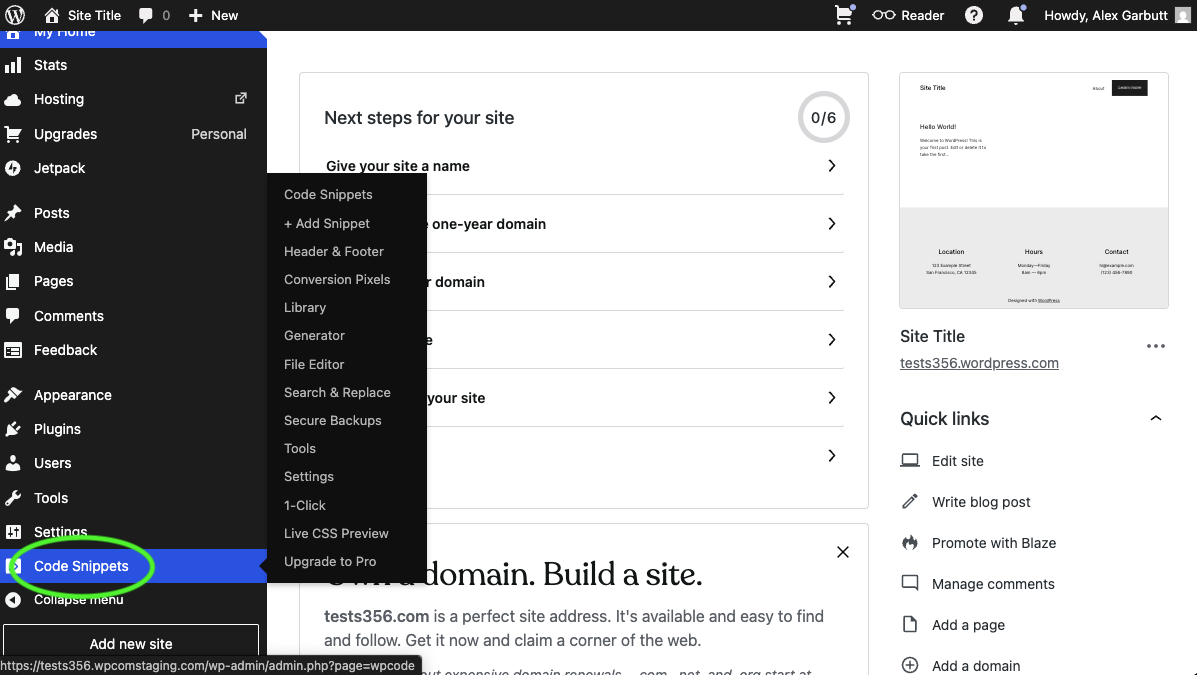Open Header & Footer submenu item
This screenshot has height=675, width=1197.
click(x=334, y=251)
